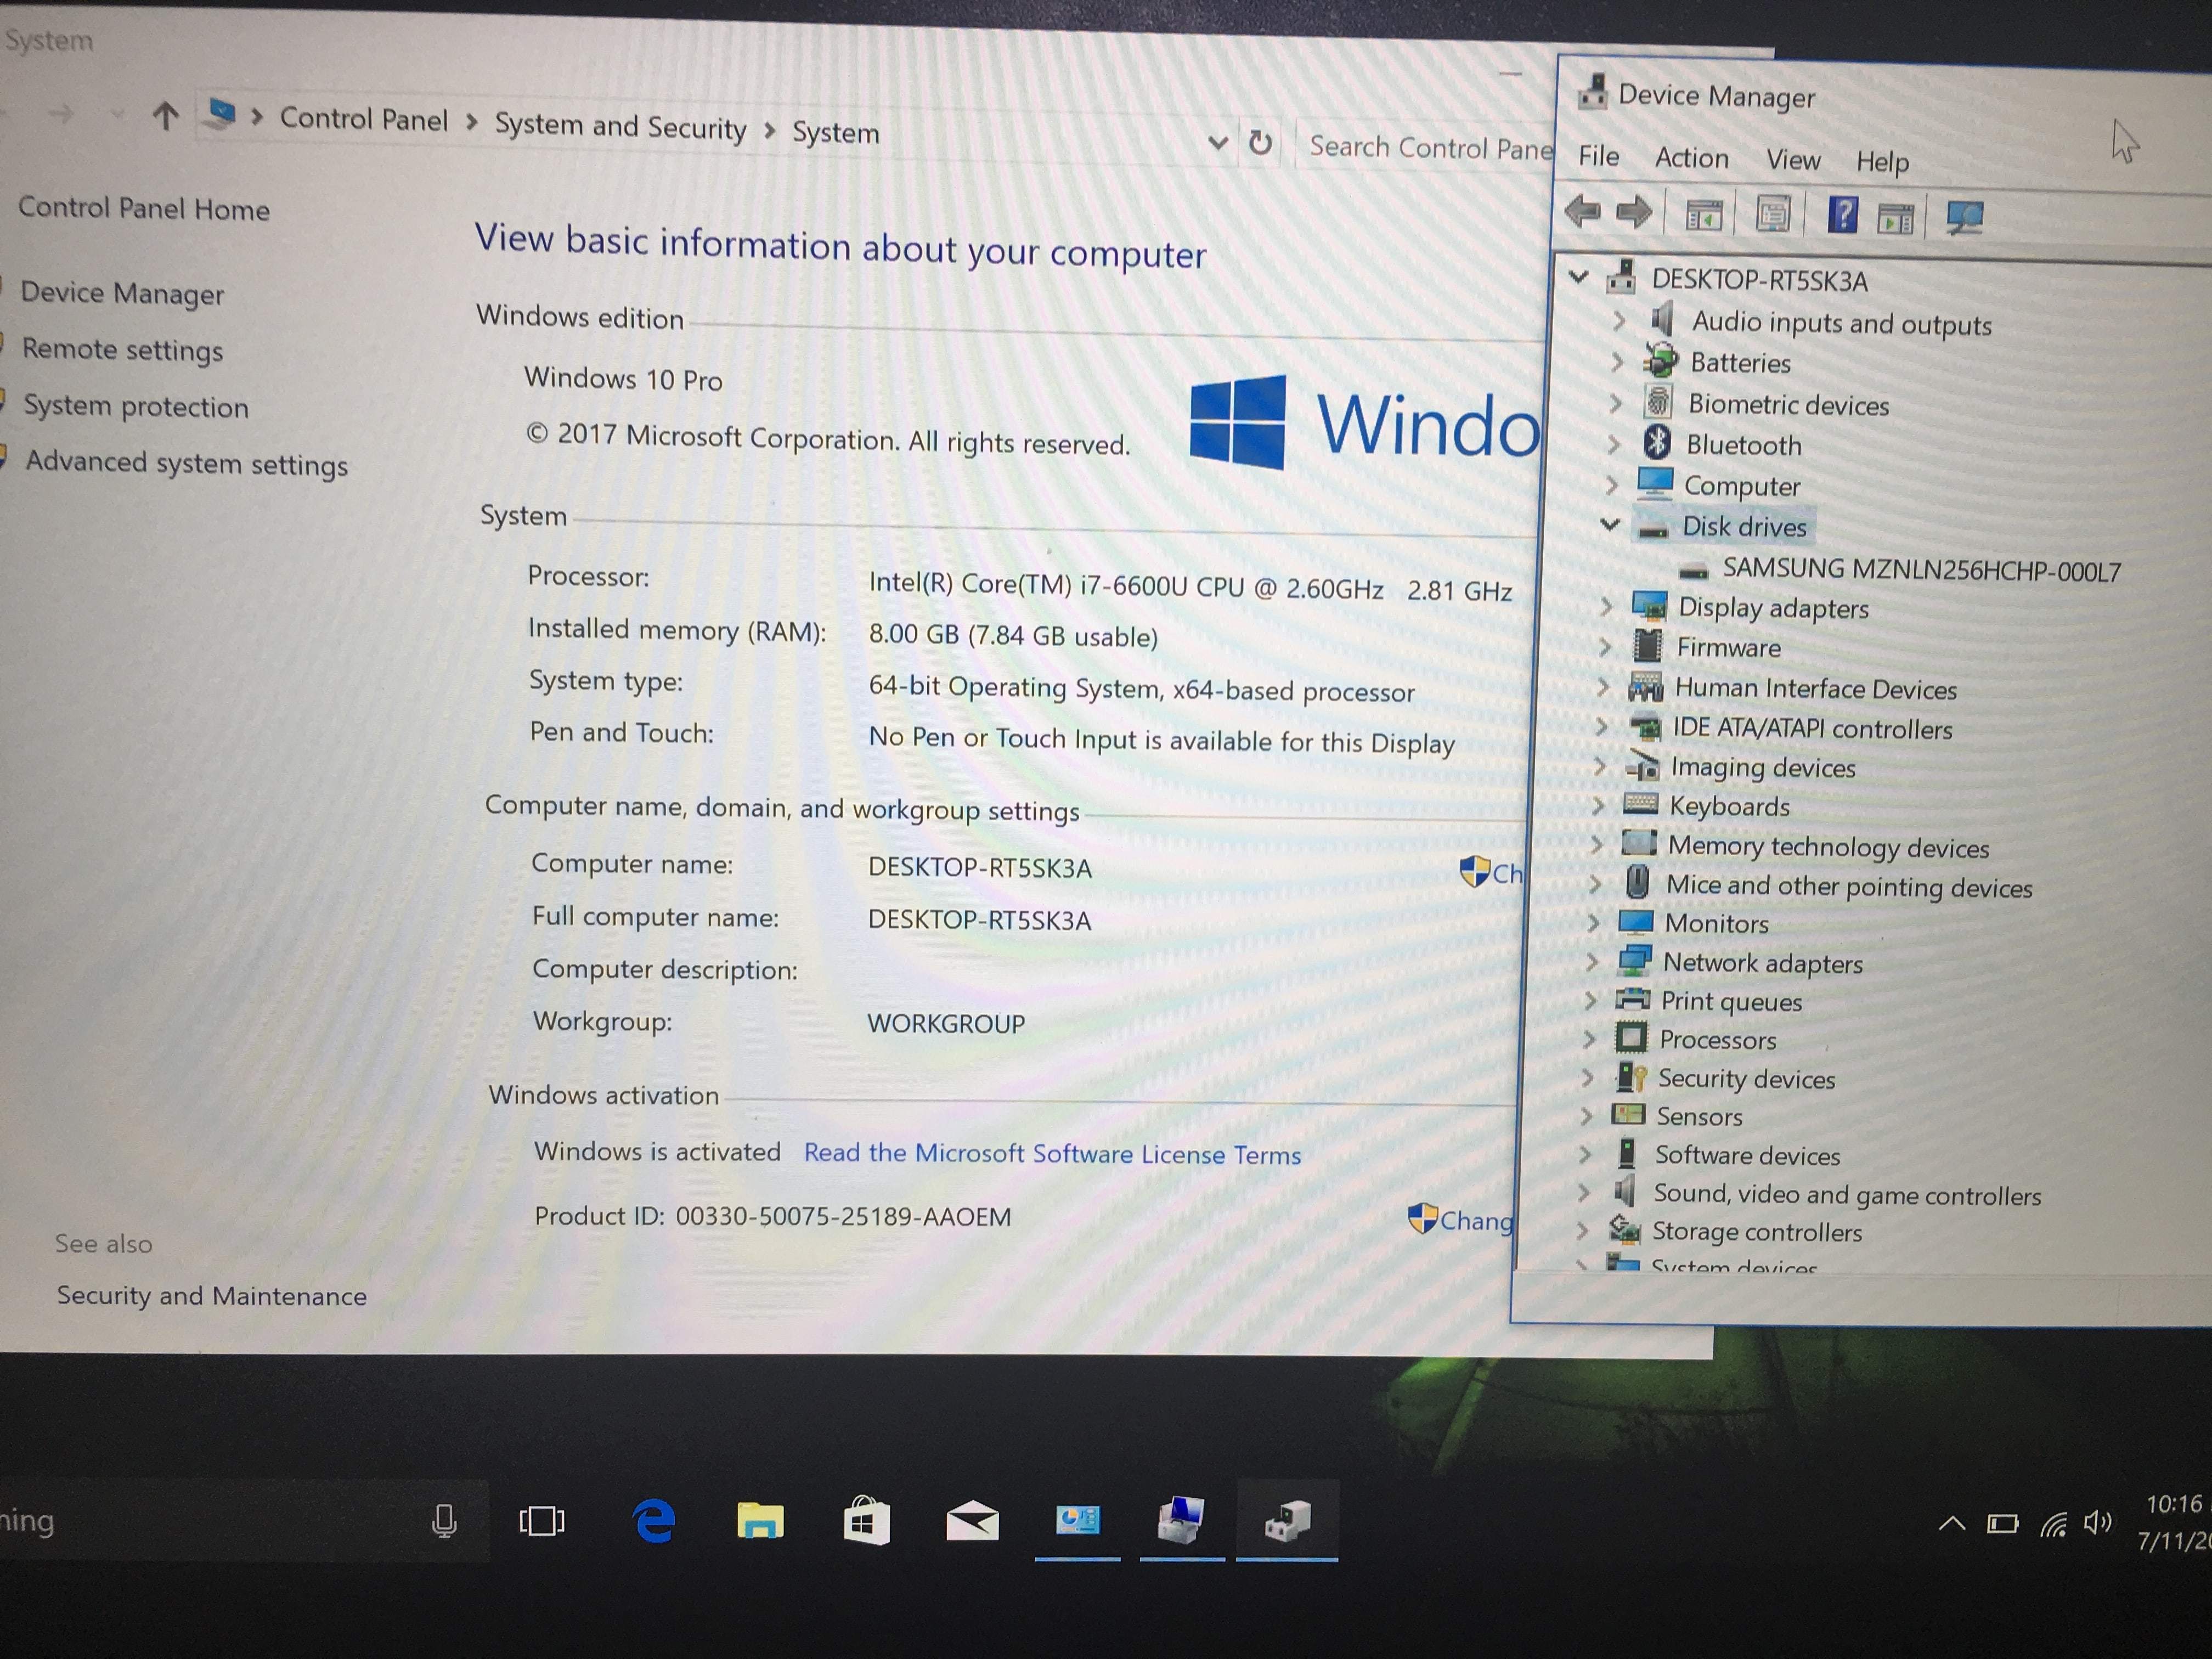Click Remote settings link

click(123, 349)
